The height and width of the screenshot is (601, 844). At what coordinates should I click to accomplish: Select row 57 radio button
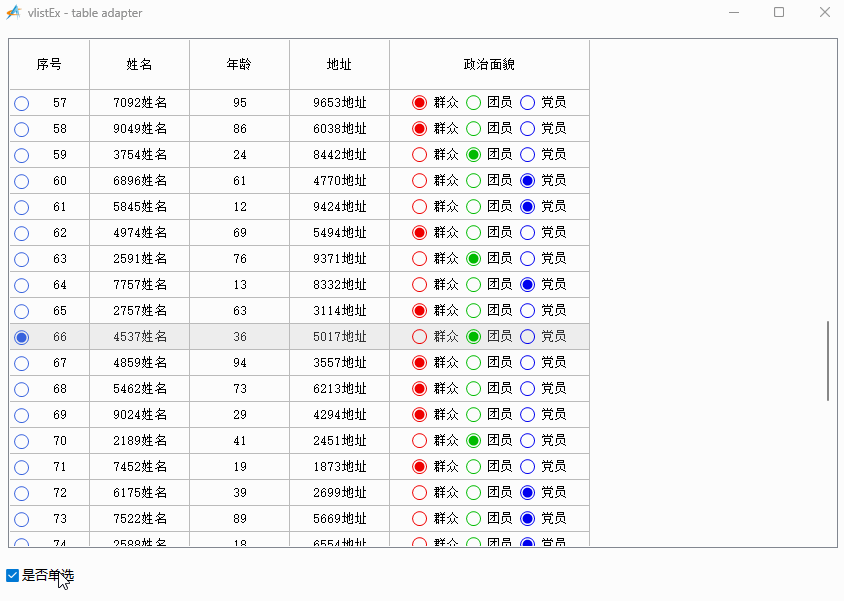(22, 103)
